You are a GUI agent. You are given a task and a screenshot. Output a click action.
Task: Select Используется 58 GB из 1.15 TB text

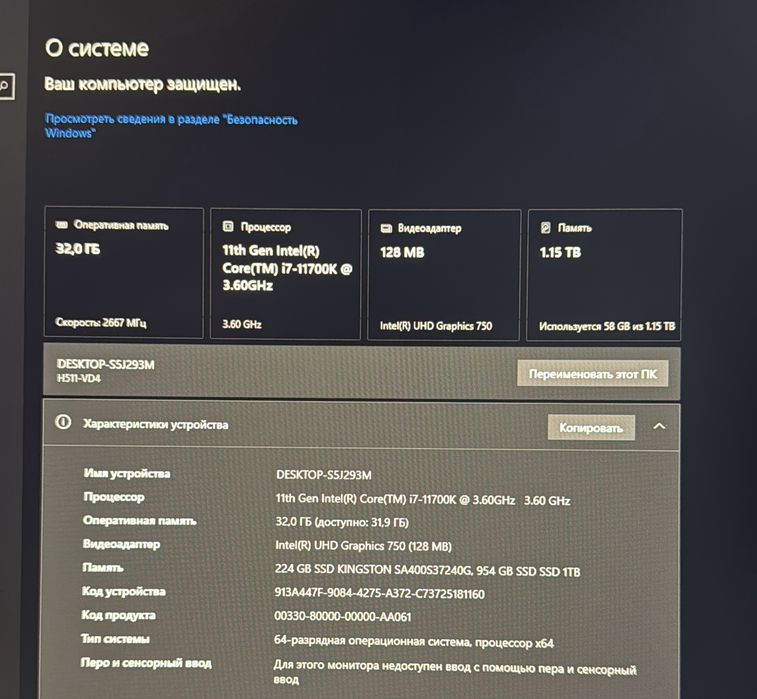607,326
